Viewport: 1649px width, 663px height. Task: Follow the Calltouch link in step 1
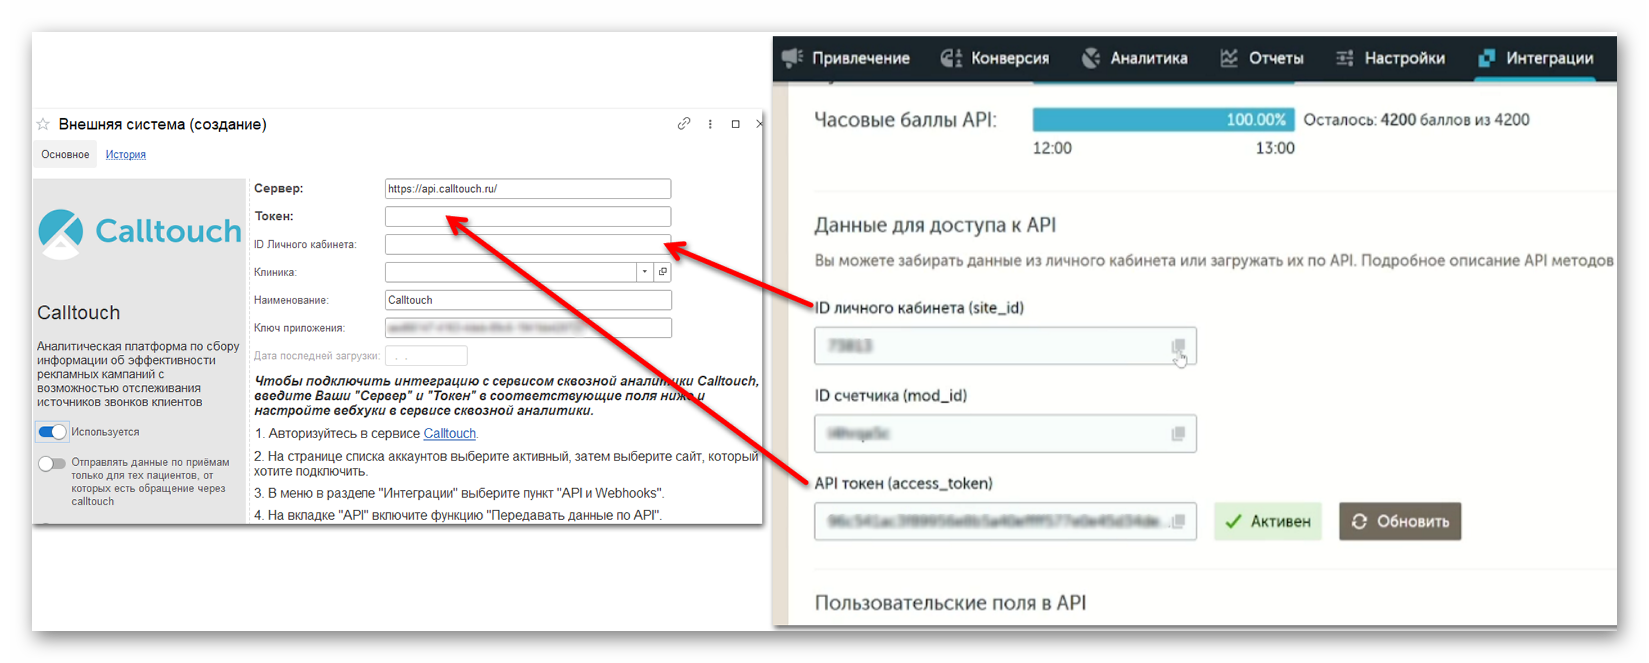click(449, 434)
